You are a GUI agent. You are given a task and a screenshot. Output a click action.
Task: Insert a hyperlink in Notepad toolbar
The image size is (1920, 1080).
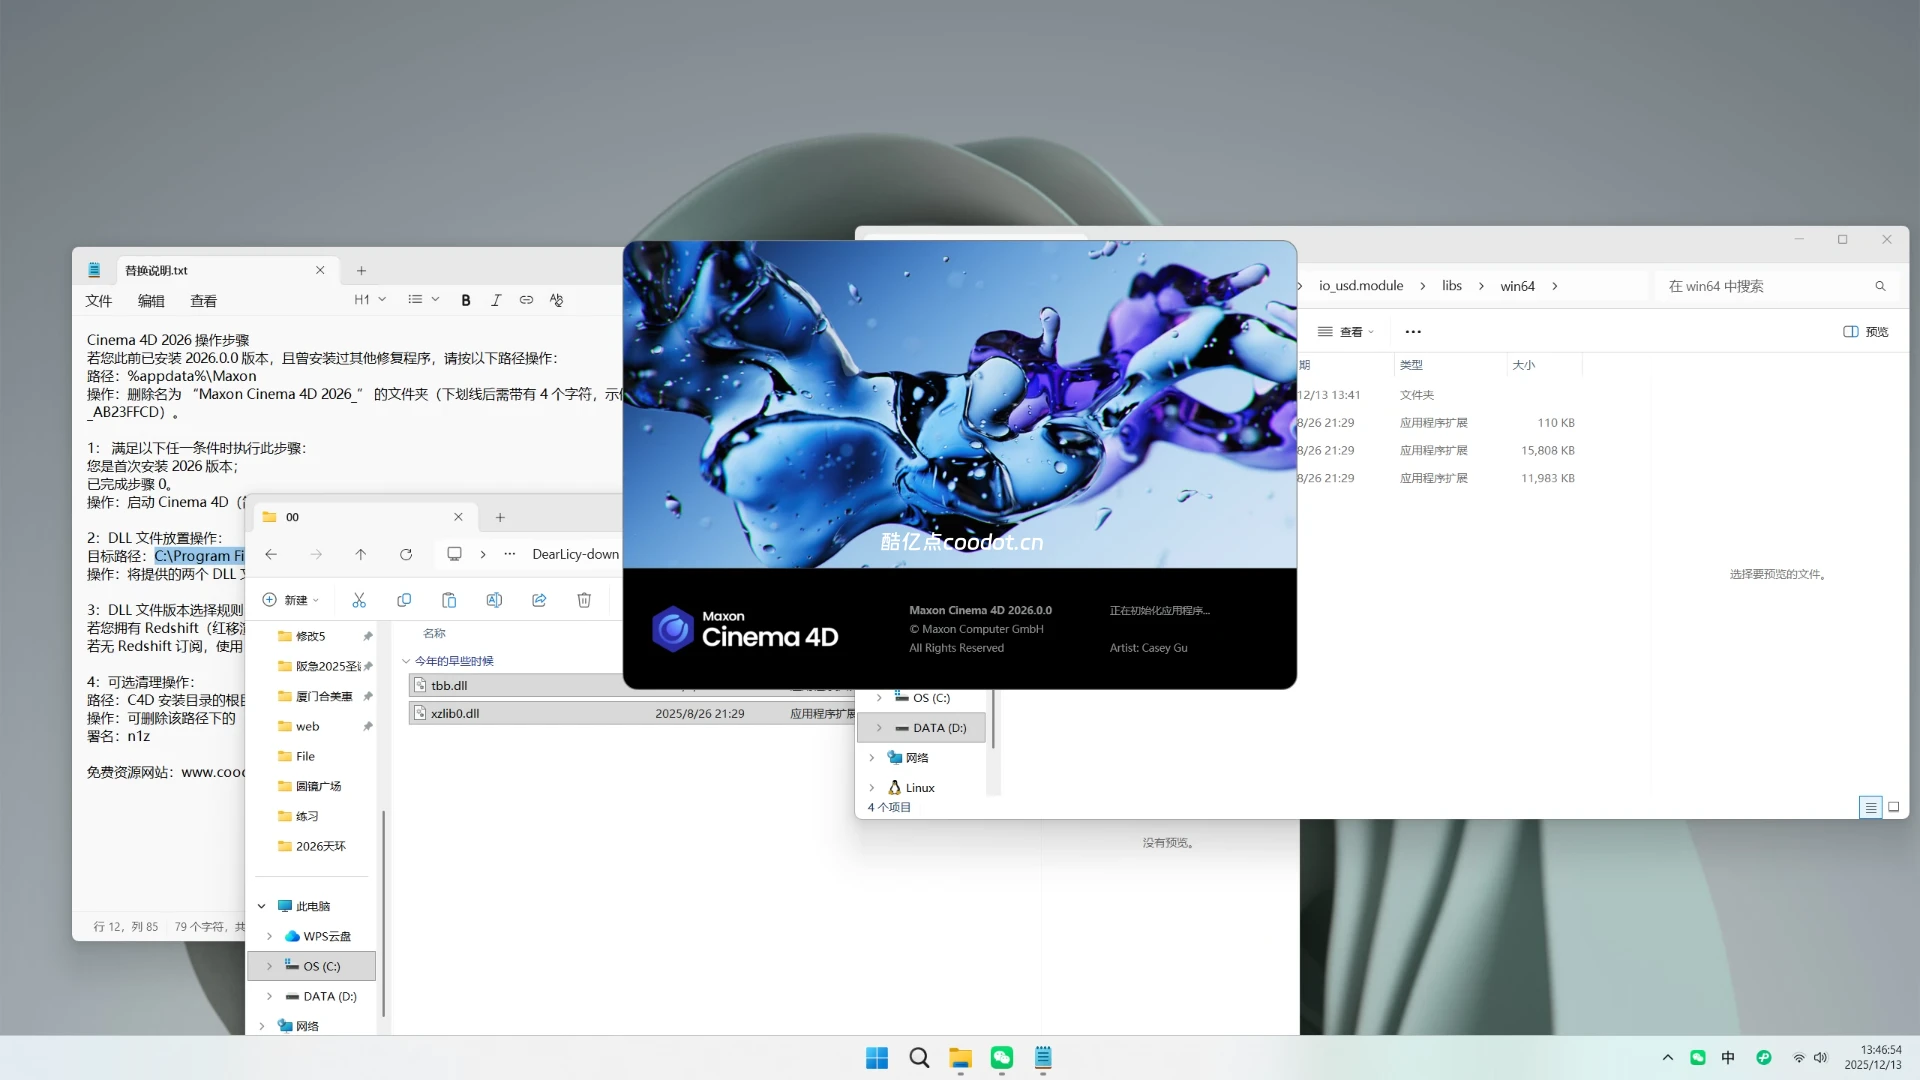point(526,299)
